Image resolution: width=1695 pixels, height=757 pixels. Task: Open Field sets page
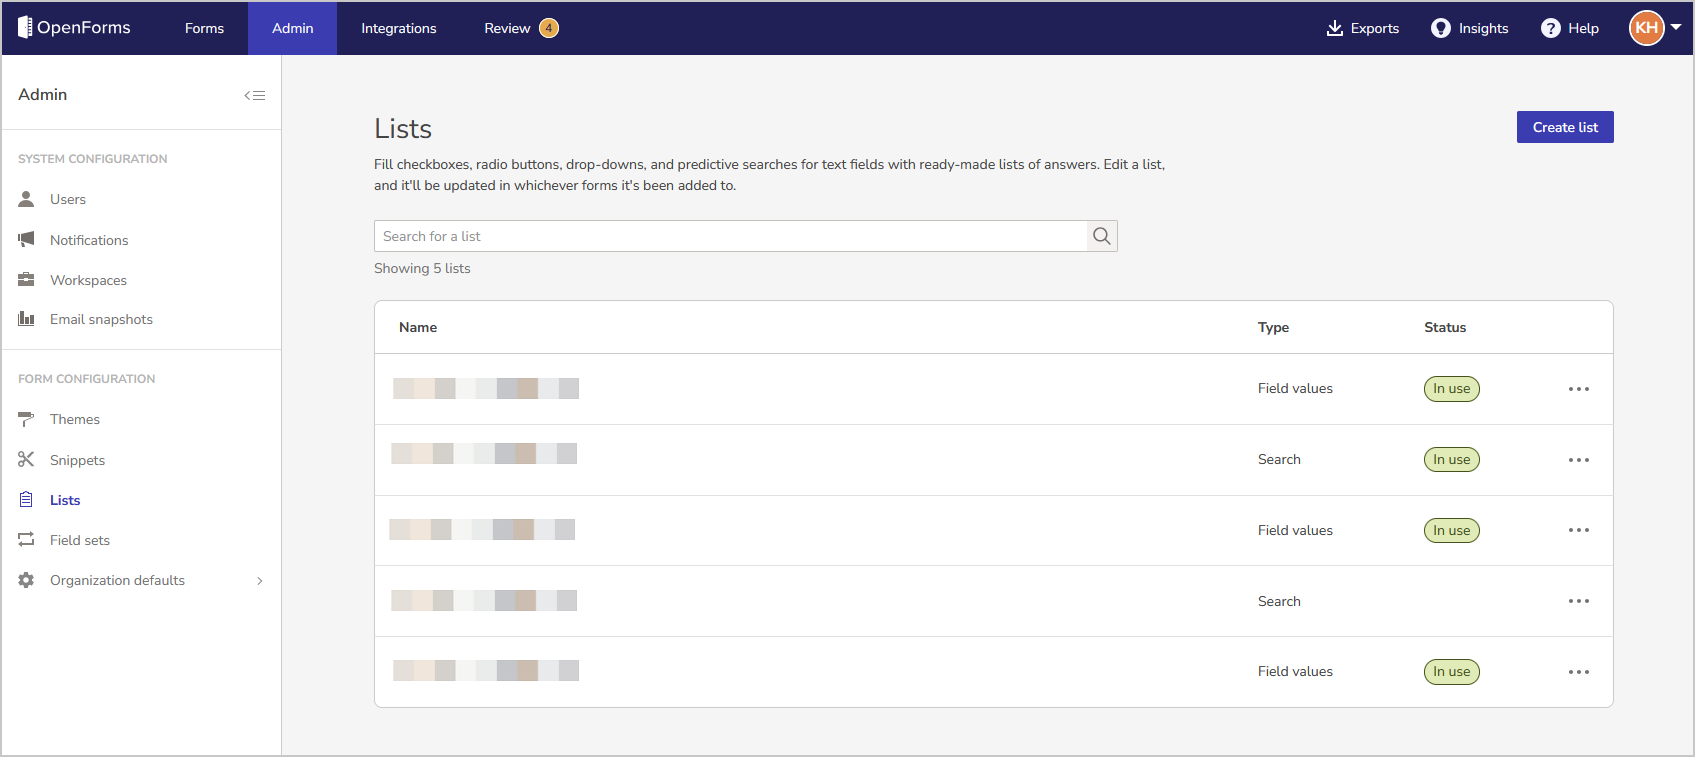point(80,540)
